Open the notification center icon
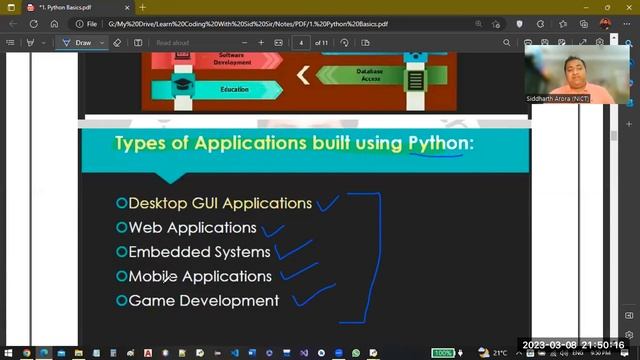This screenshot has height=360, width=640. (x=624, y=353)
